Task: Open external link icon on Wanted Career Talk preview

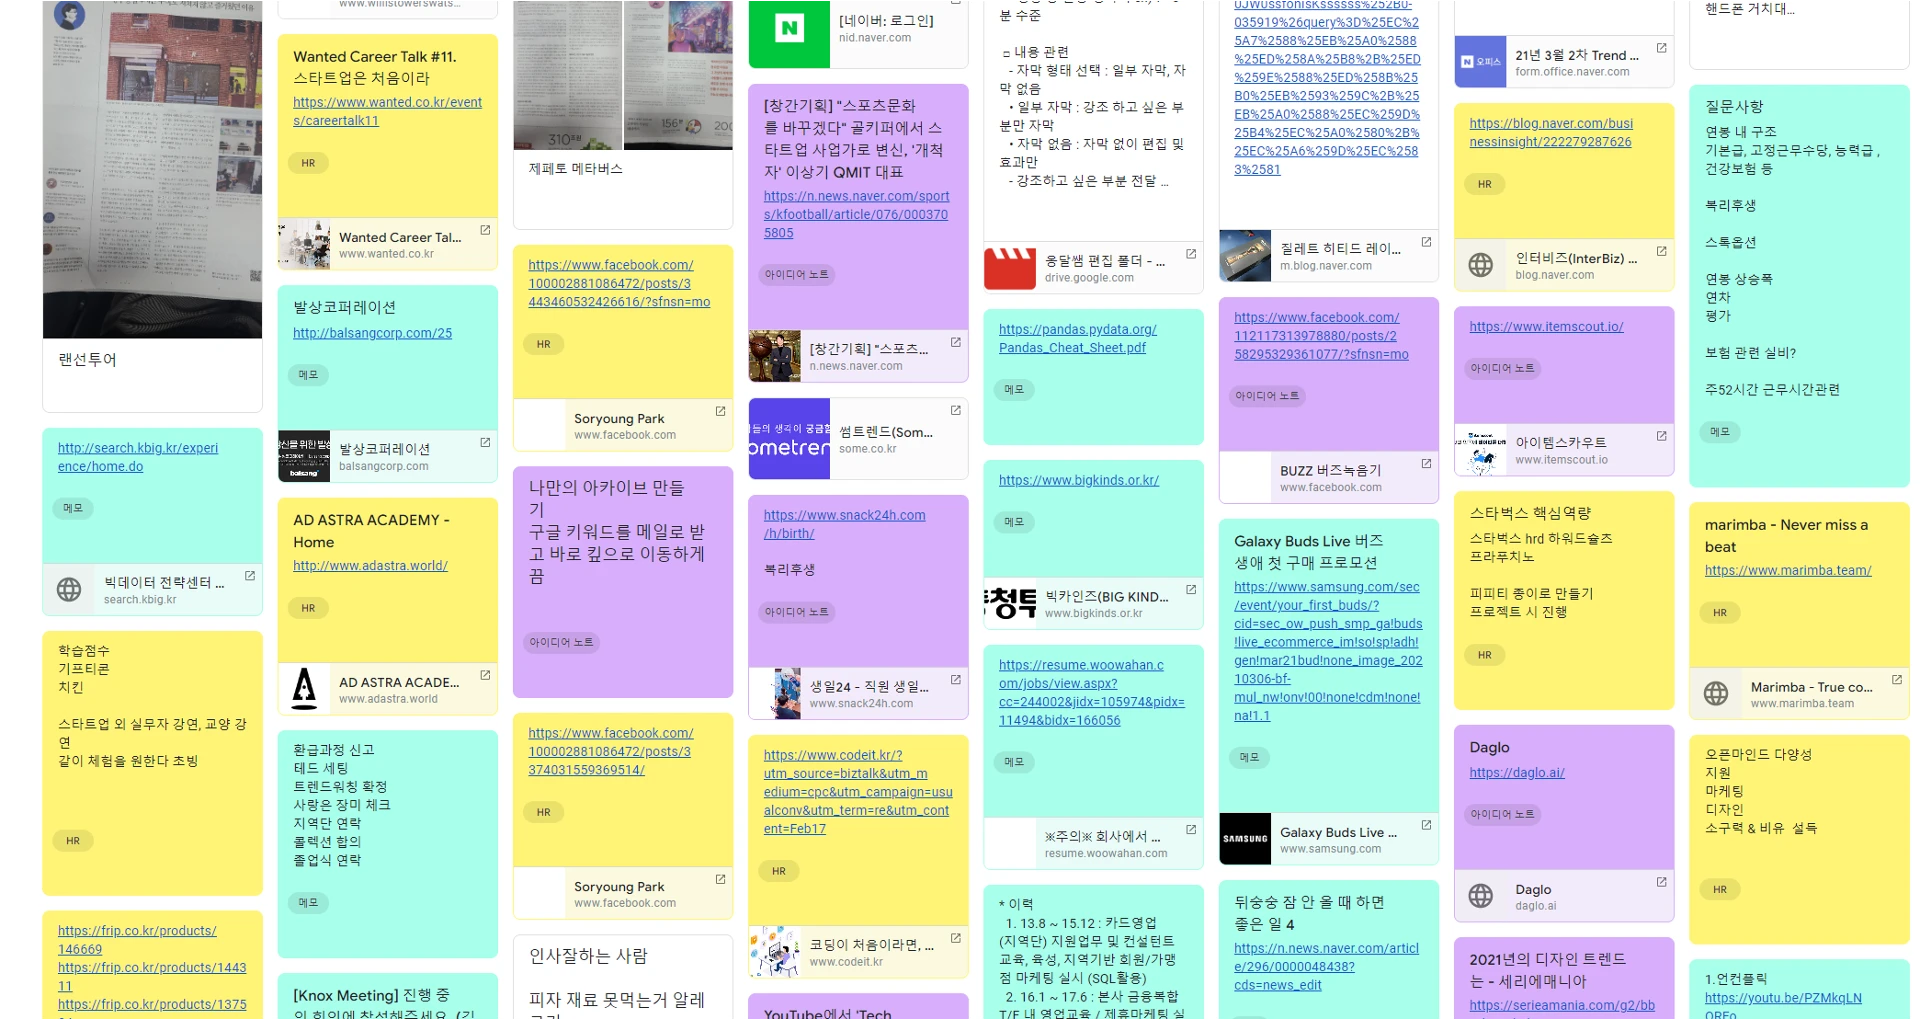Action: point(485,230)
